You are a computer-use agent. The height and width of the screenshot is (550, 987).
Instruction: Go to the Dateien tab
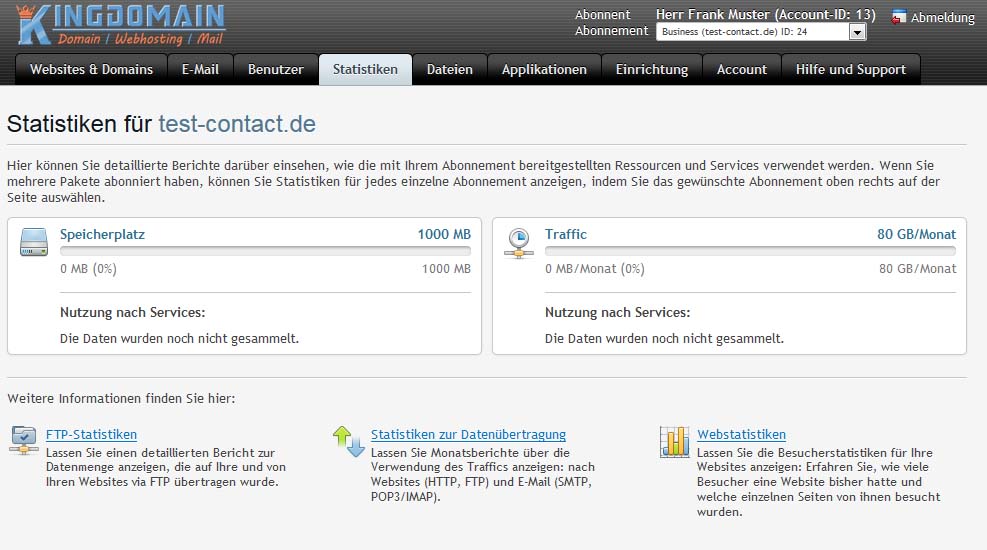click(449, 70)
